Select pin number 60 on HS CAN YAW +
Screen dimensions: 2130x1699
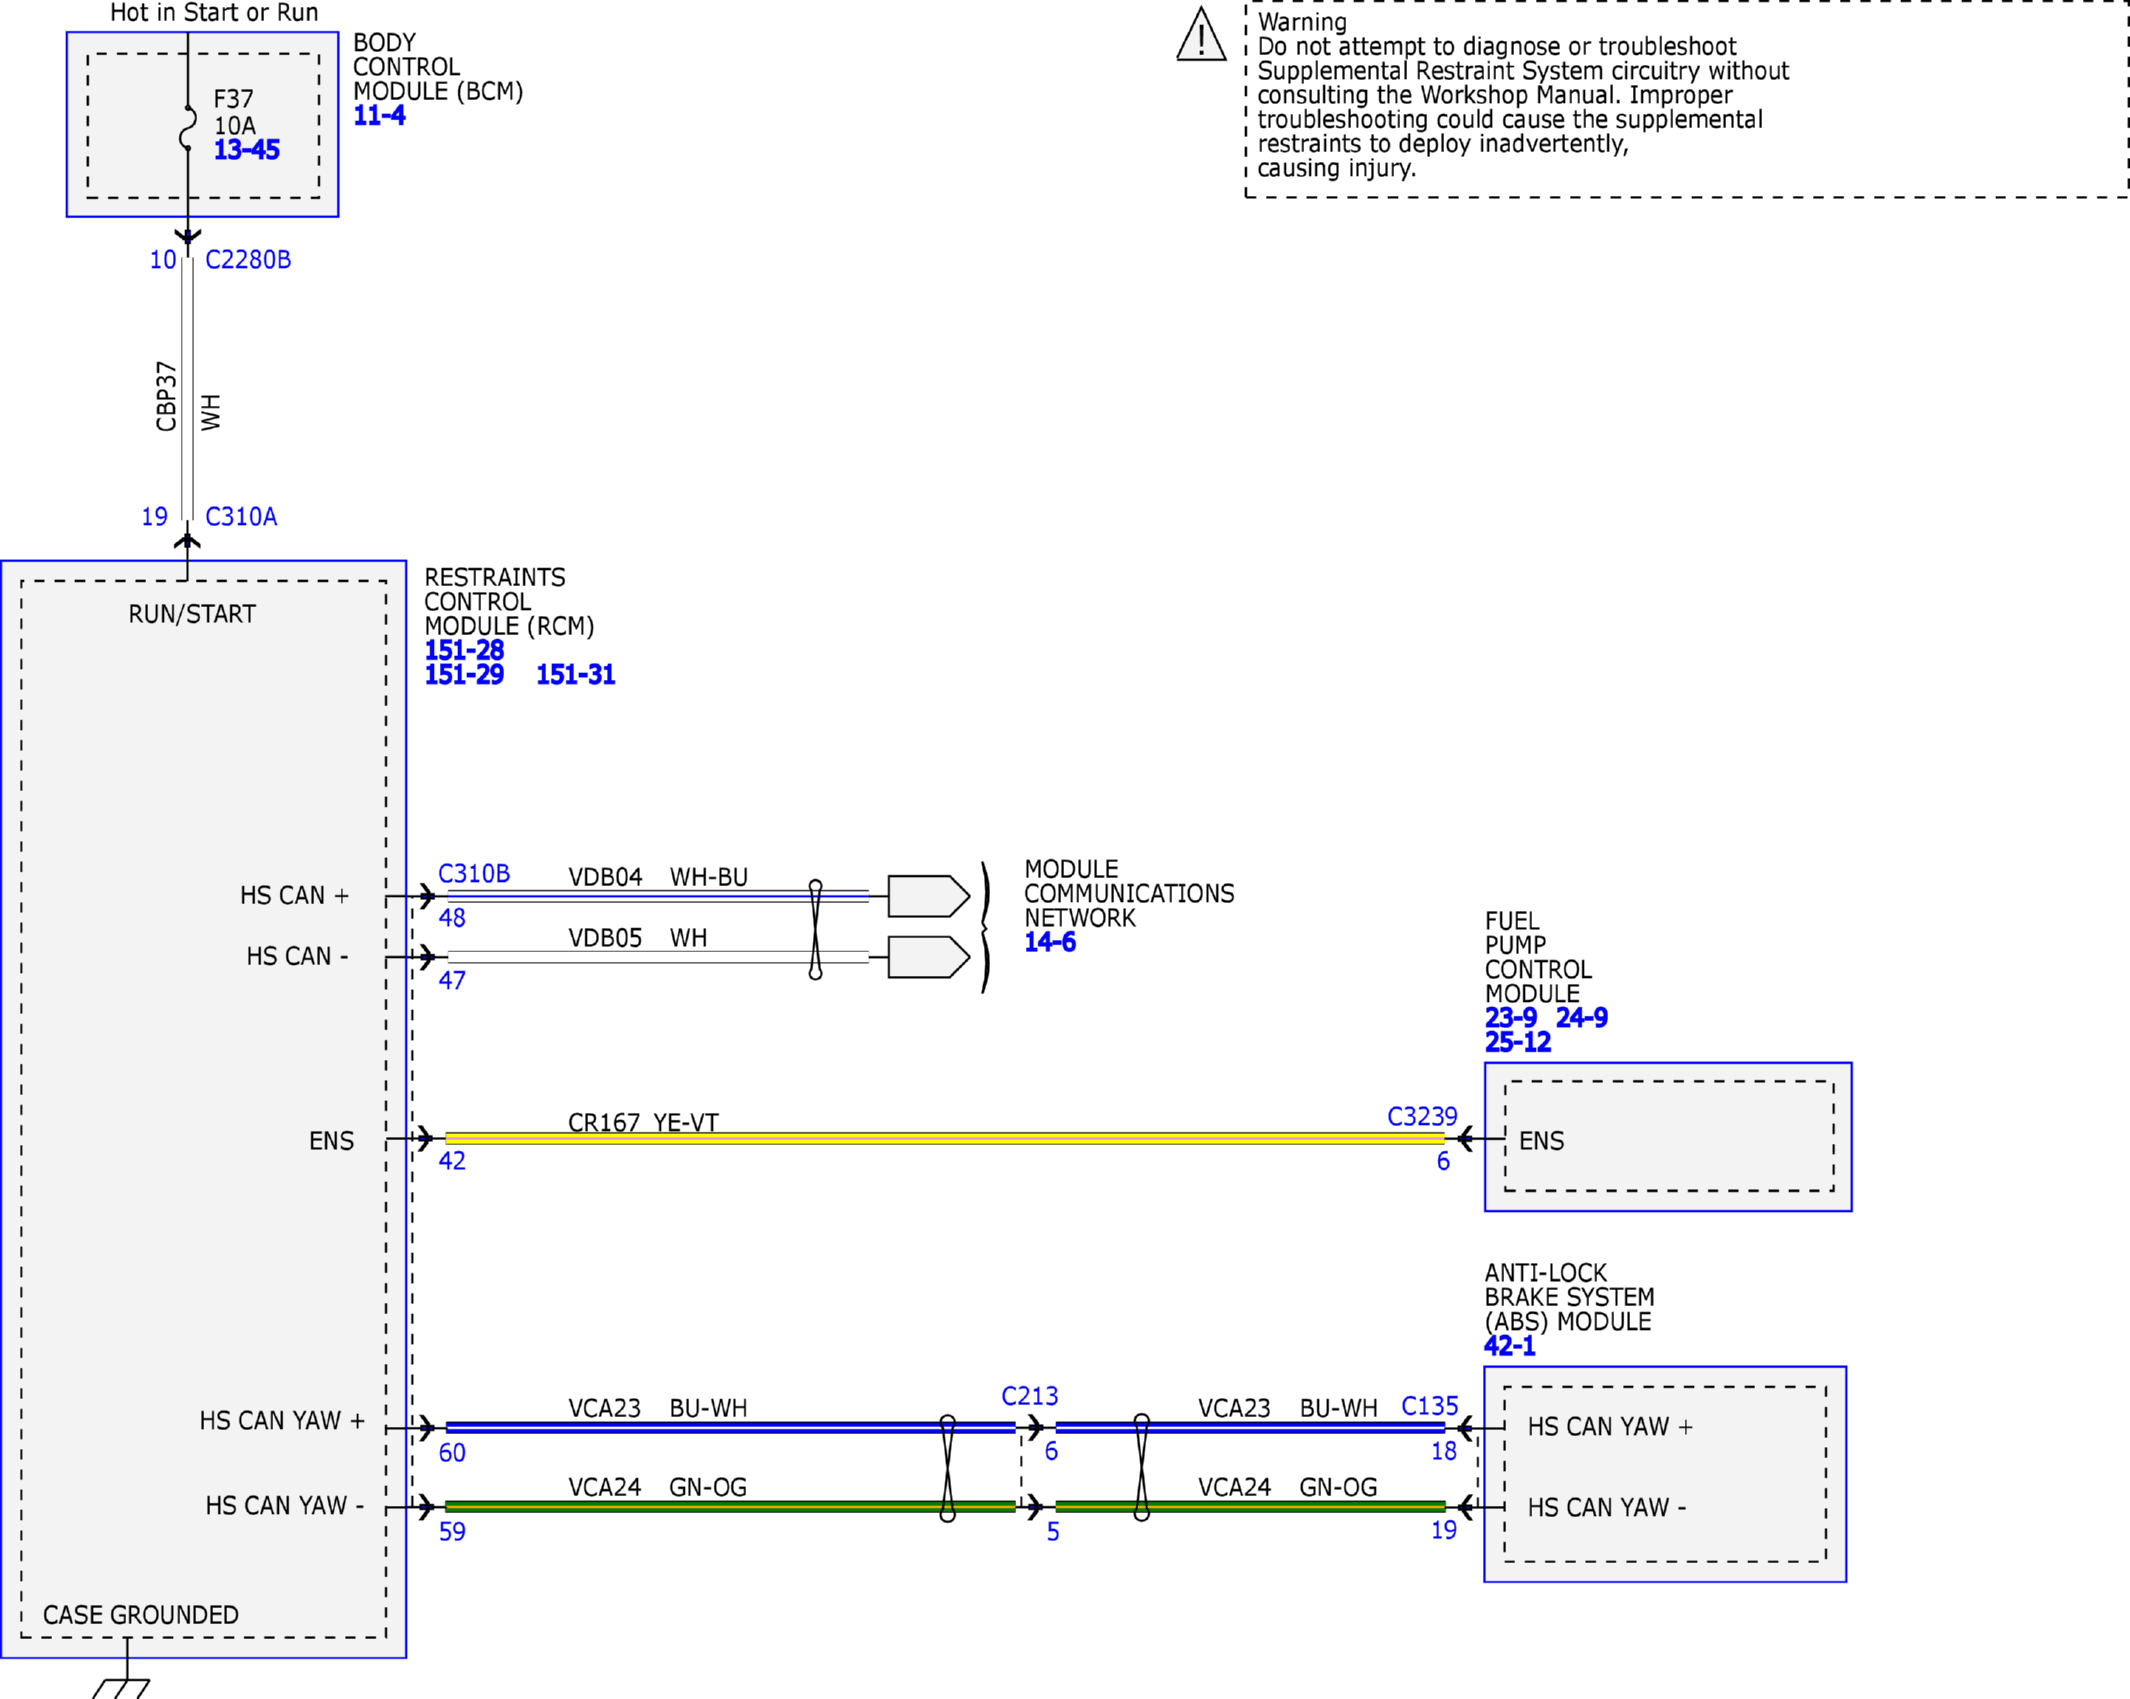tap(452, 1453)
